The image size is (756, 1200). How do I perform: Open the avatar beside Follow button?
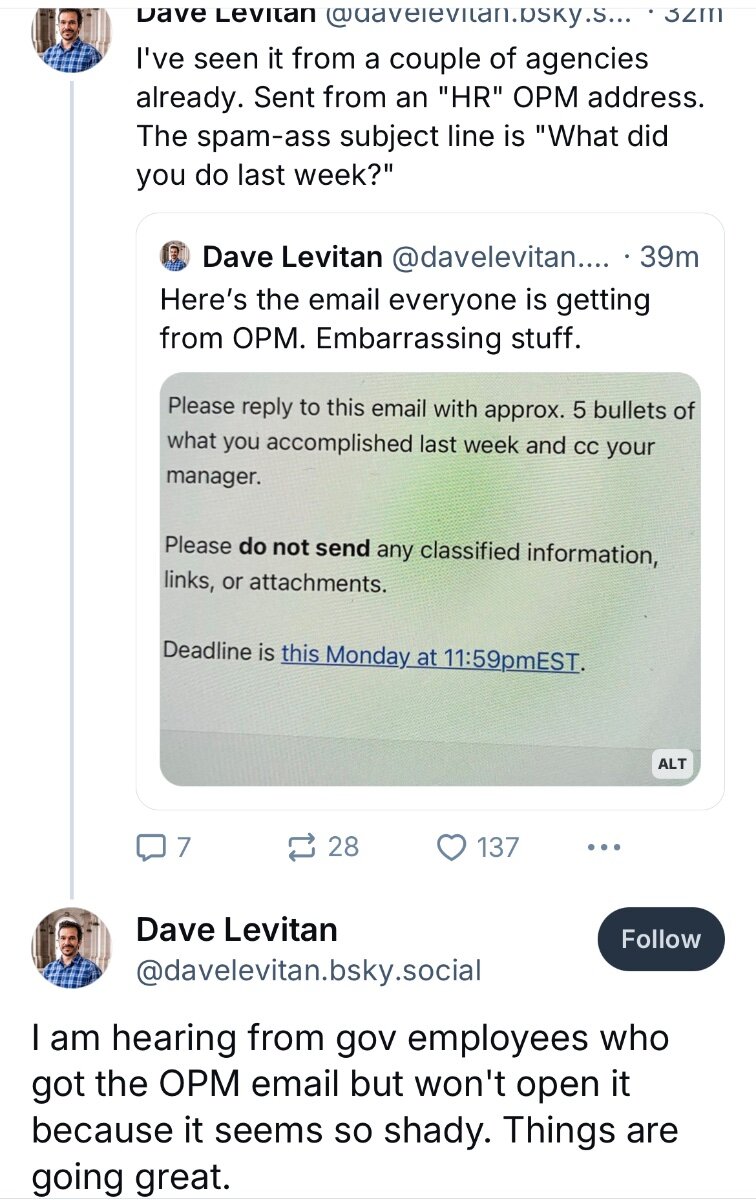71,947
